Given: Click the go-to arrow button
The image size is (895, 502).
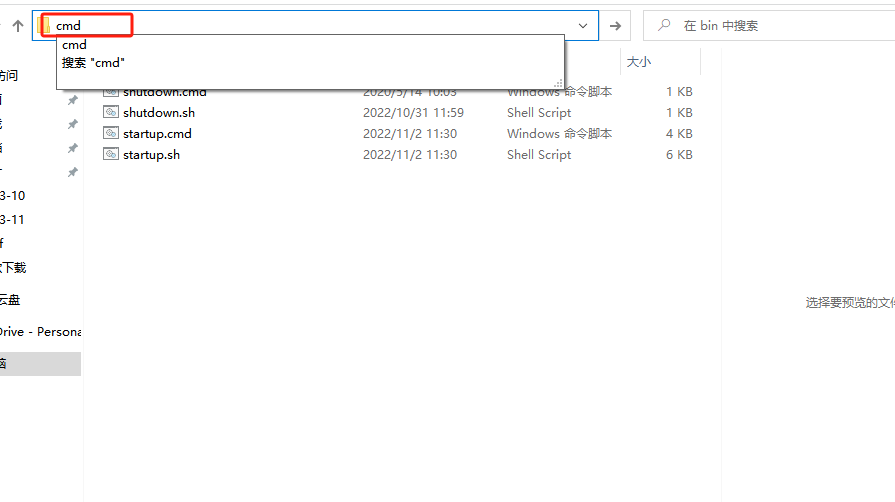Looking at the screenshot, I should [x=615, y=26].
